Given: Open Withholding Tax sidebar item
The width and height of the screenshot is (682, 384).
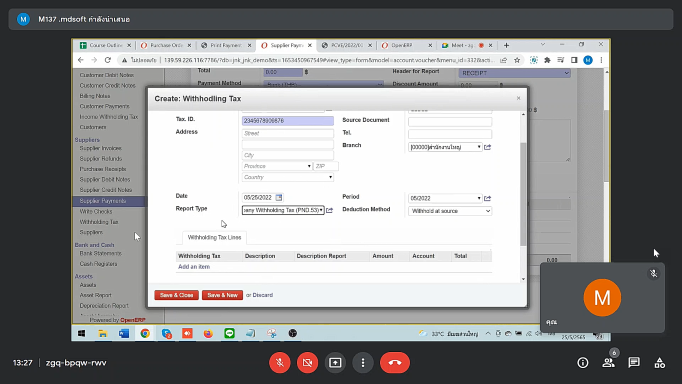Looking at the screenshot, I should click(99, 222).
